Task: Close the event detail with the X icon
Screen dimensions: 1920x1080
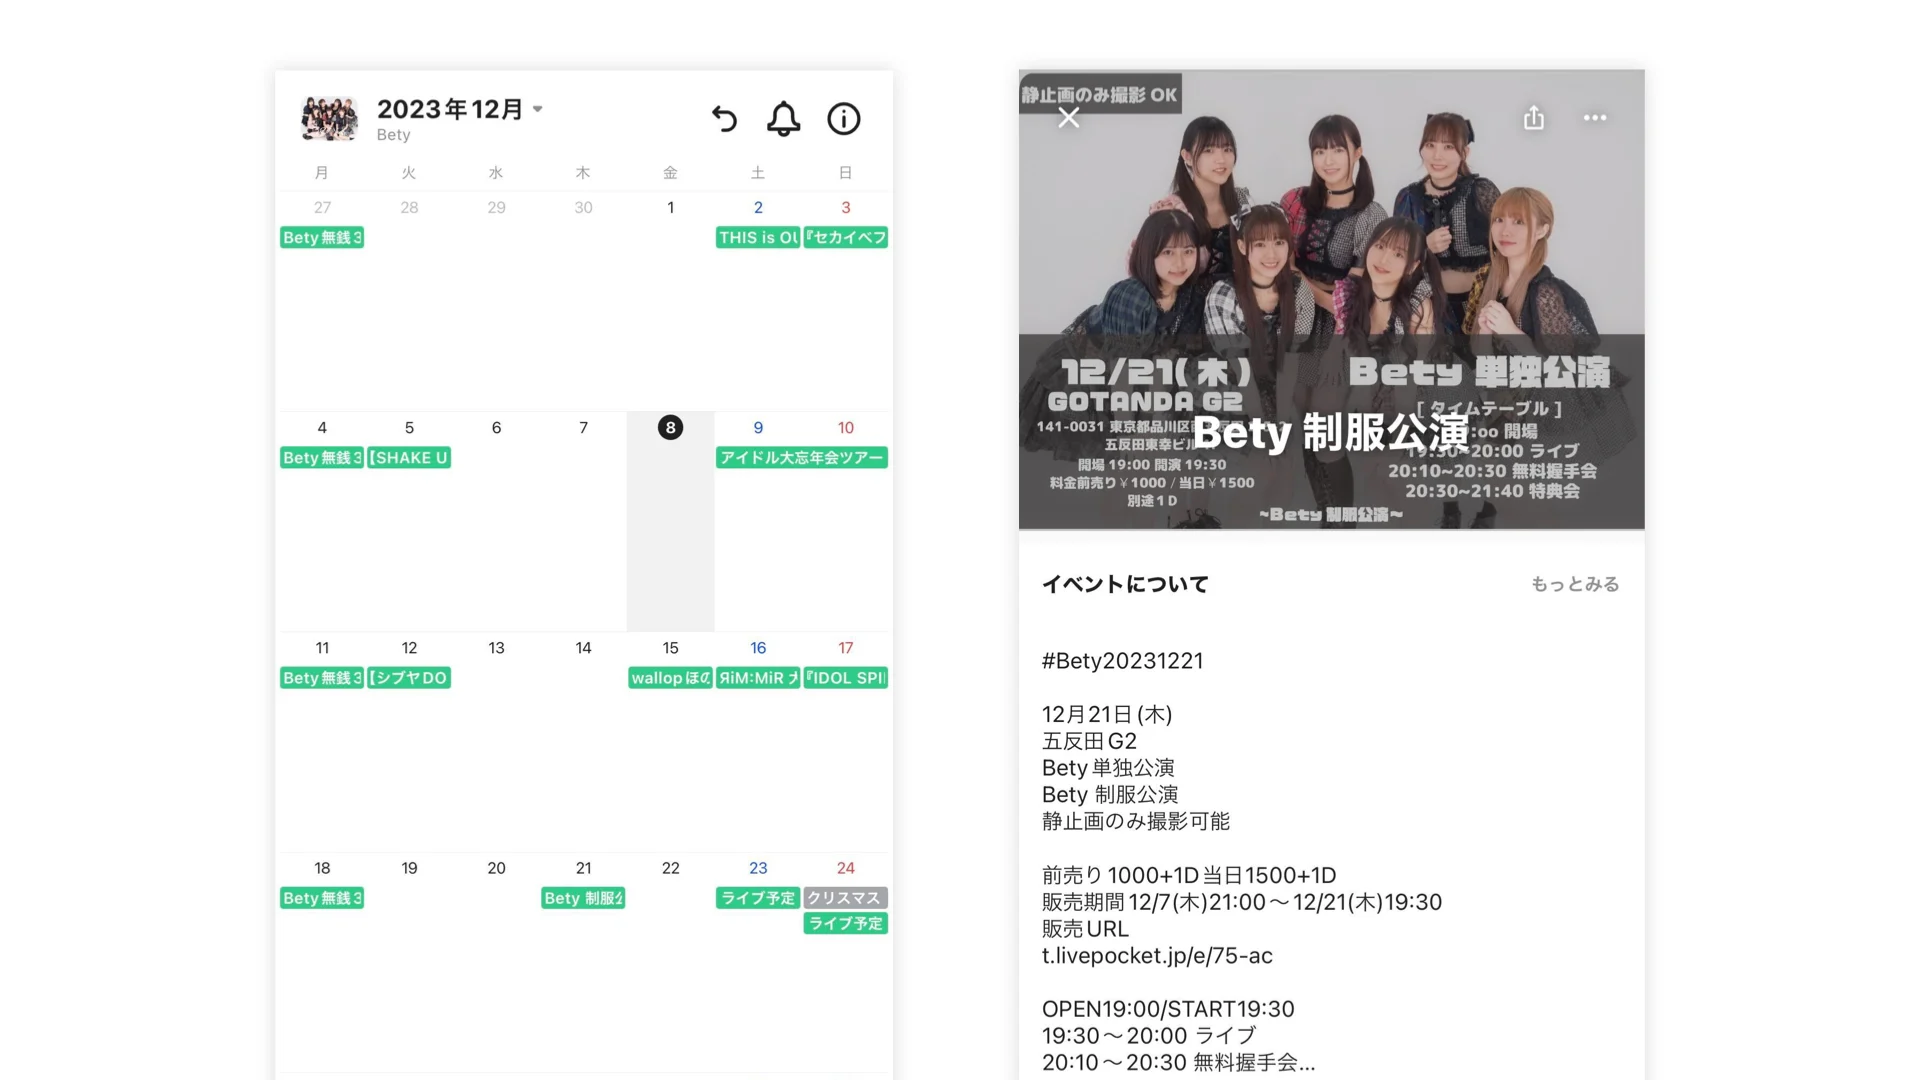Action: pyautogui.click(x=1069, y=118)
